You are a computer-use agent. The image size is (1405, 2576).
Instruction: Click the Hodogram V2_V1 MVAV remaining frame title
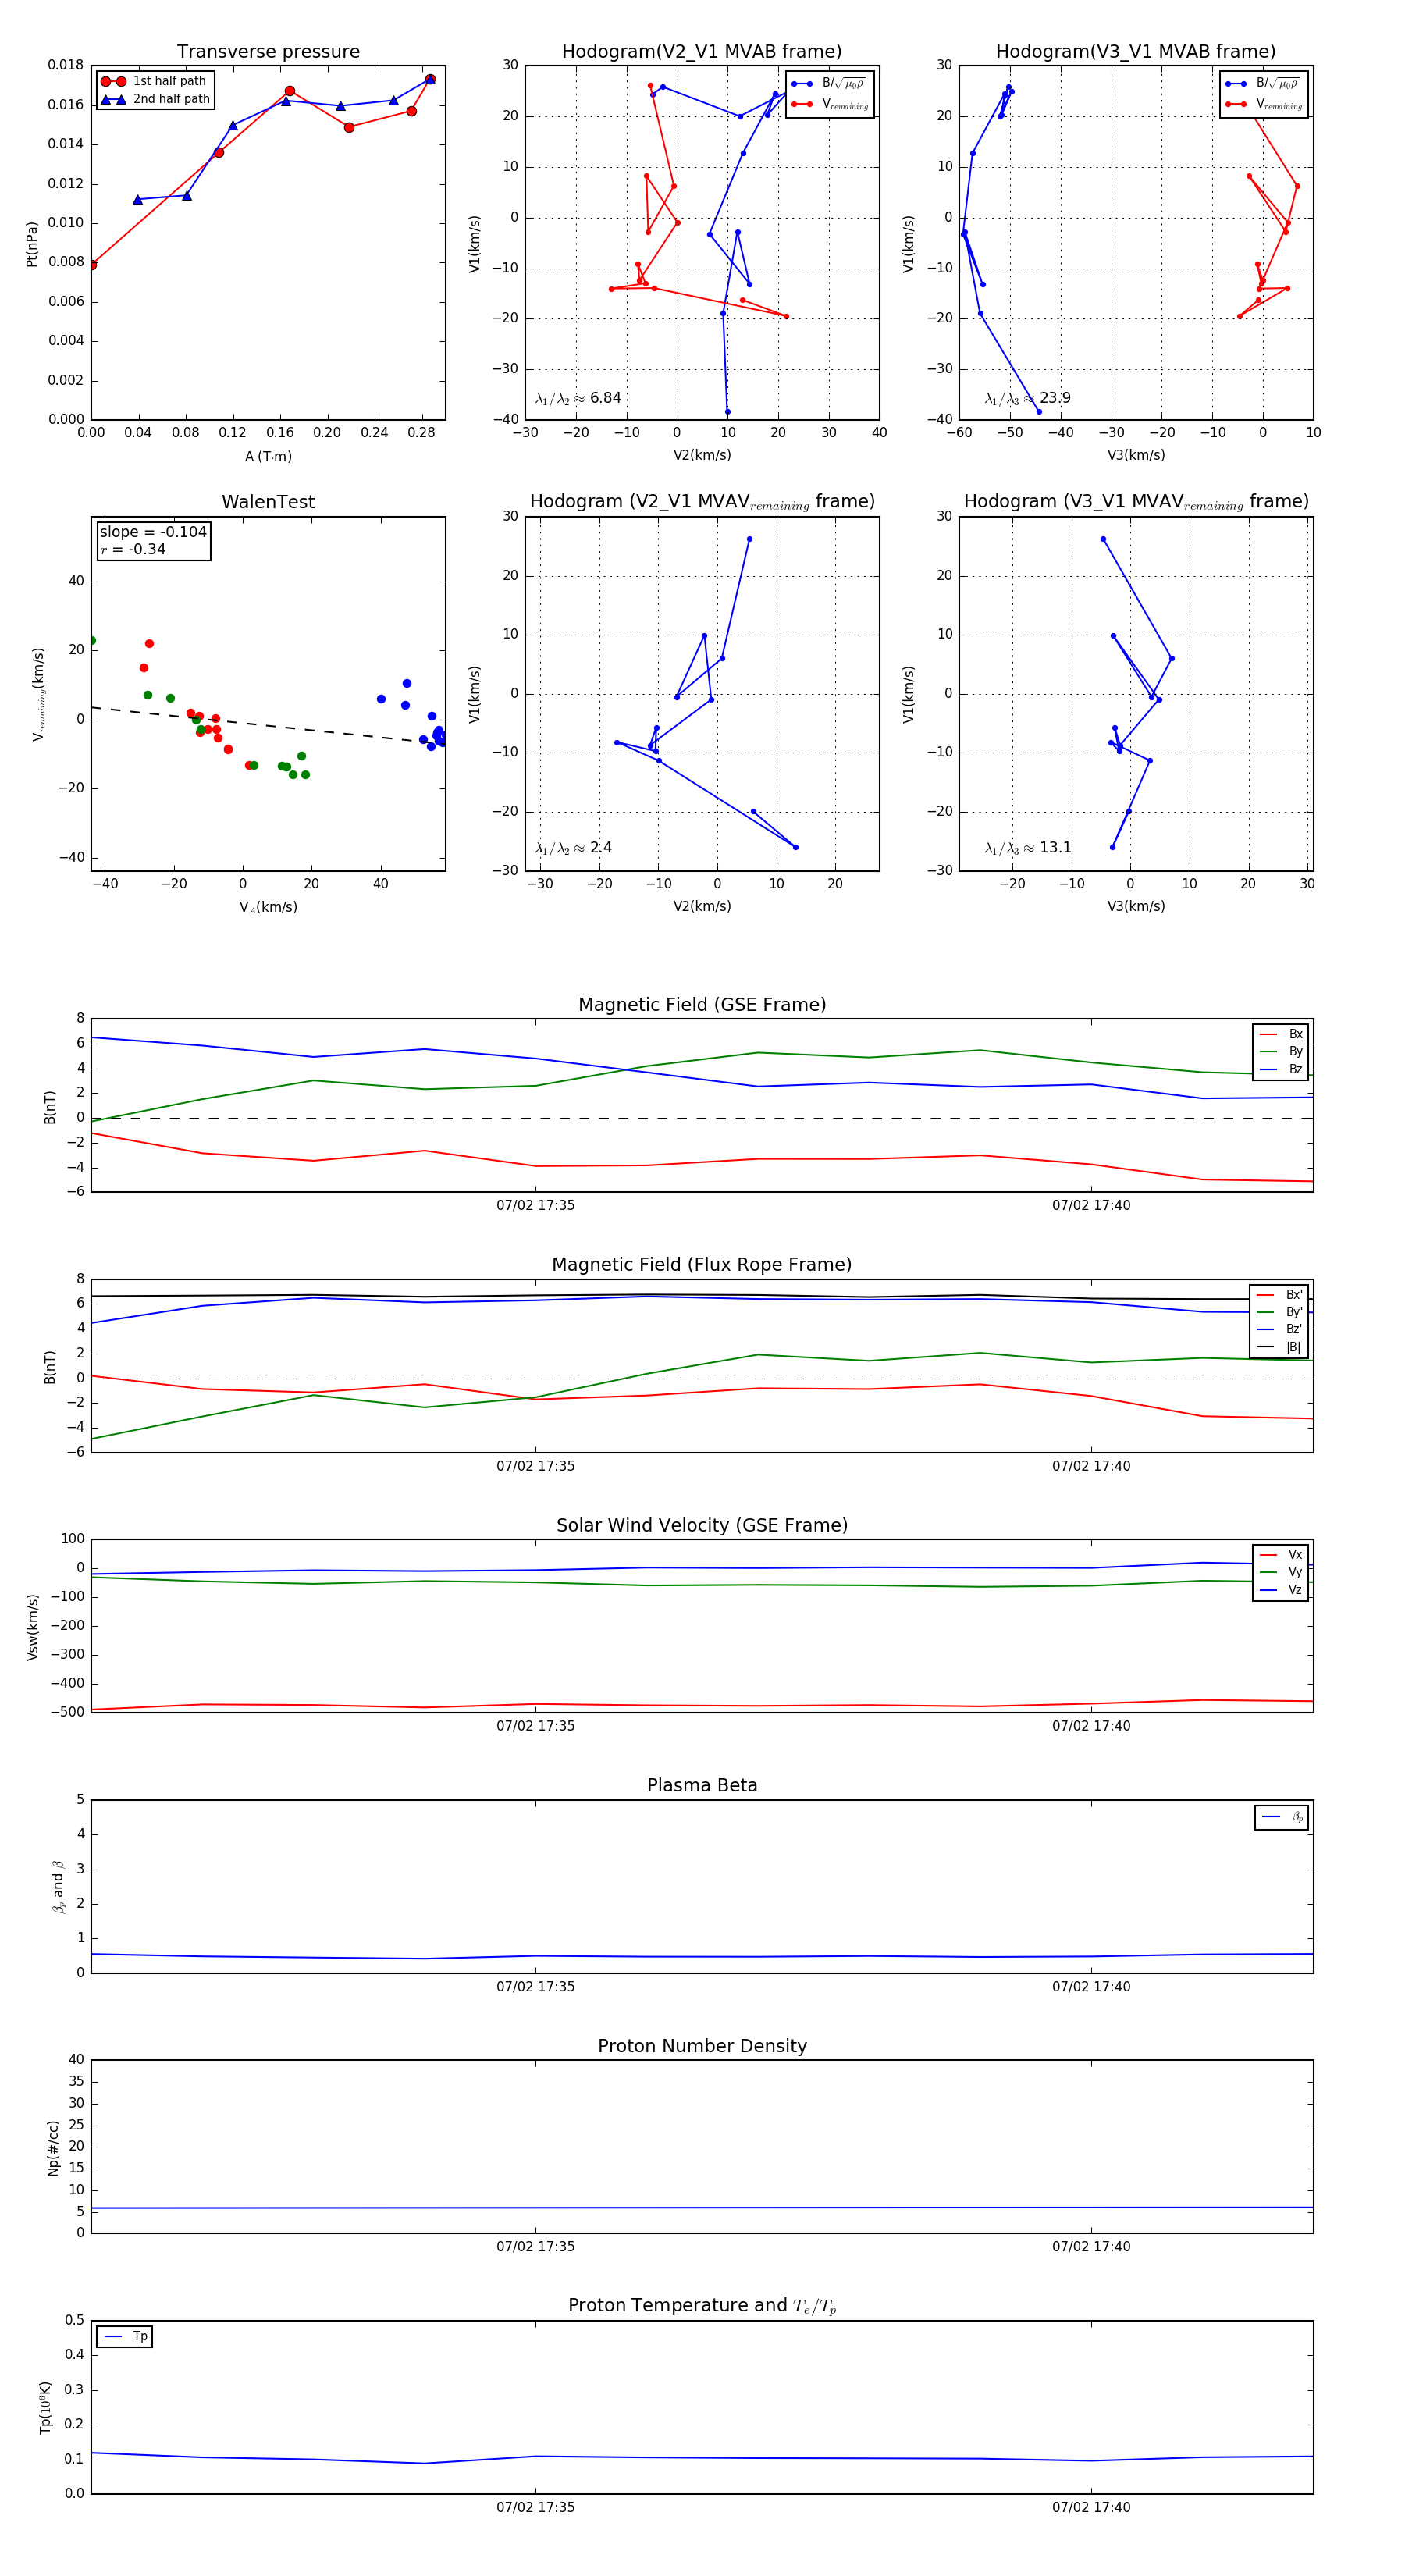pyautogui.click(x=702, y=502)
